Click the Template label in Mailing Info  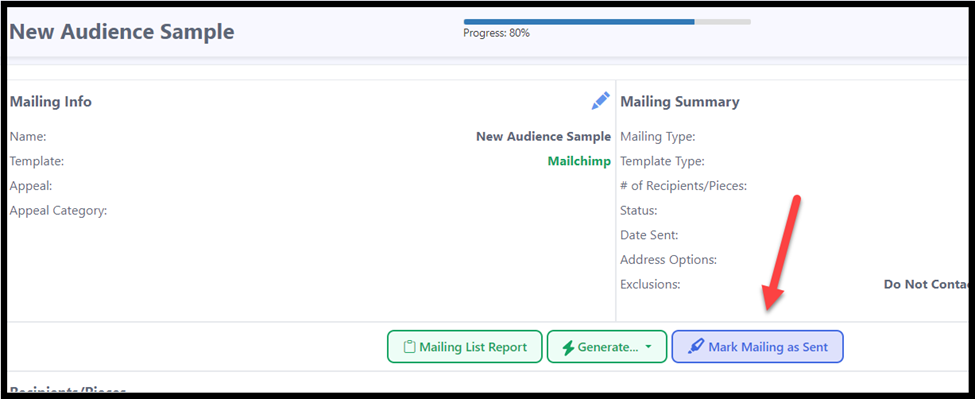coord(37,162)
